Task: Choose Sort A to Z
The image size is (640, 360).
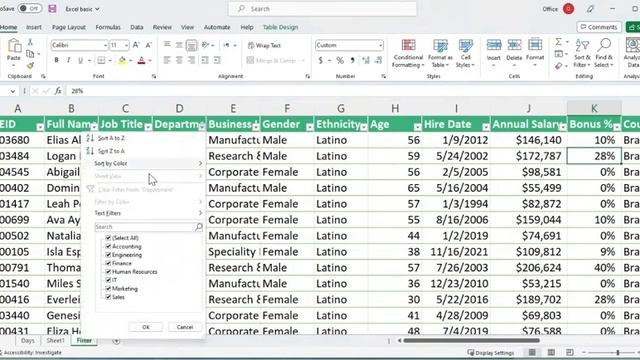Action: [111, 138]
